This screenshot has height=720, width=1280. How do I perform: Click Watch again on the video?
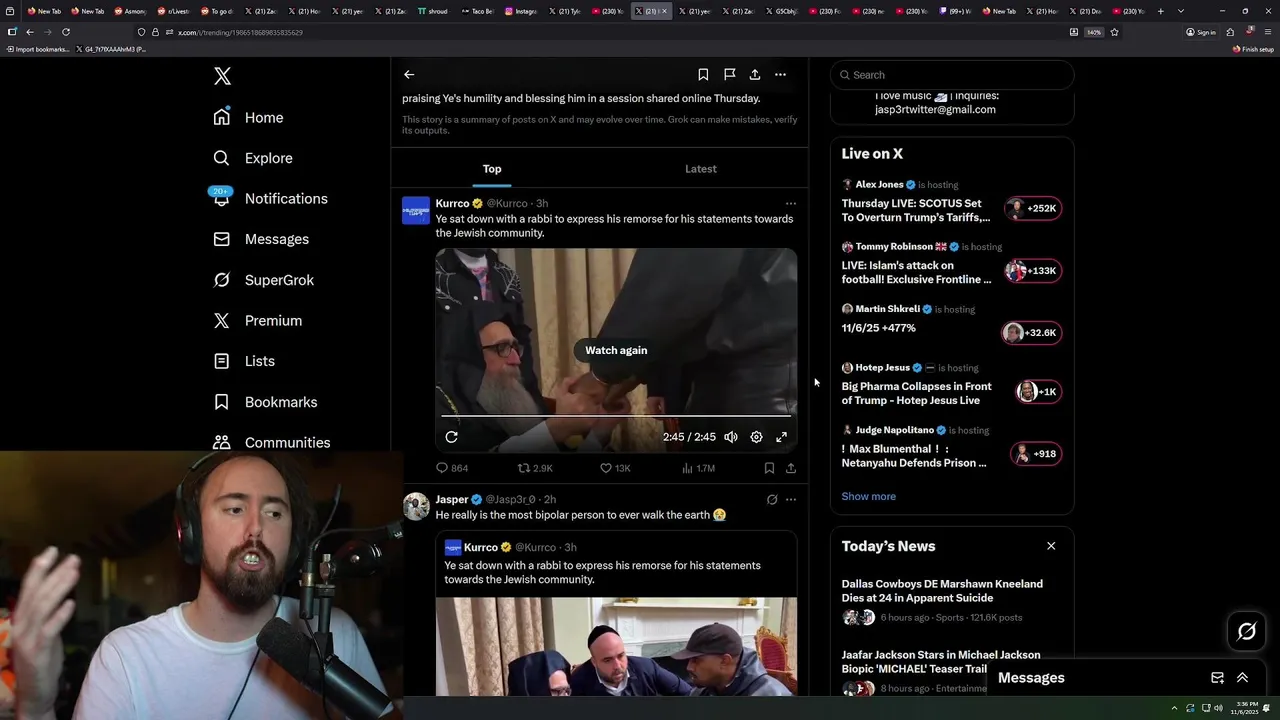616,350
